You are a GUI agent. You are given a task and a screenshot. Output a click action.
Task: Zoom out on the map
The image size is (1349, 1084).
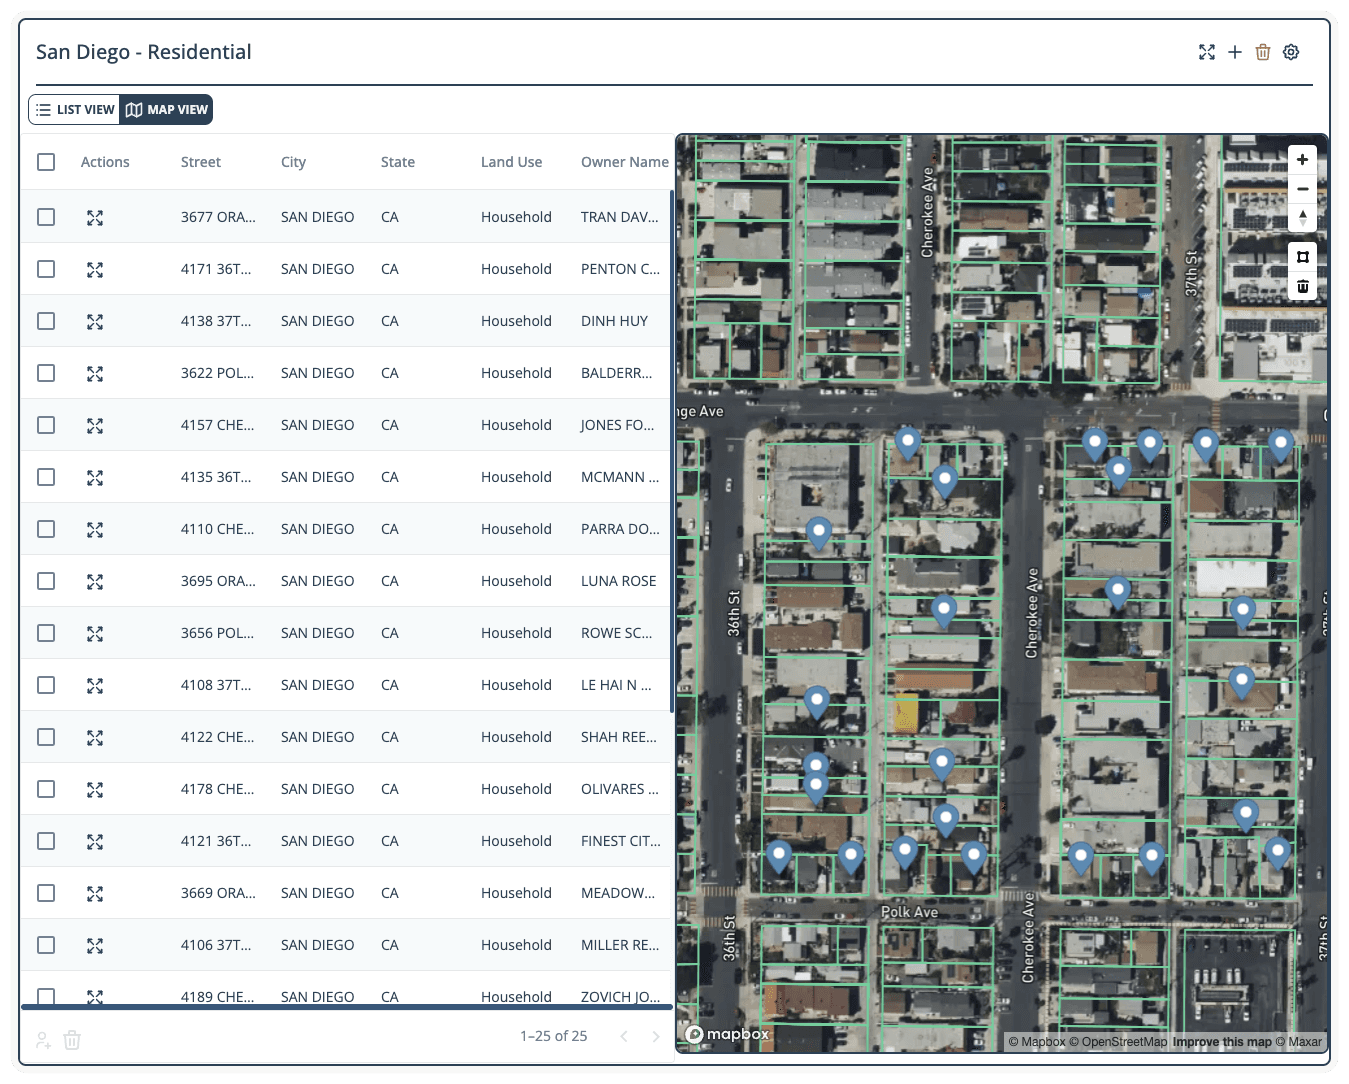1302,189
